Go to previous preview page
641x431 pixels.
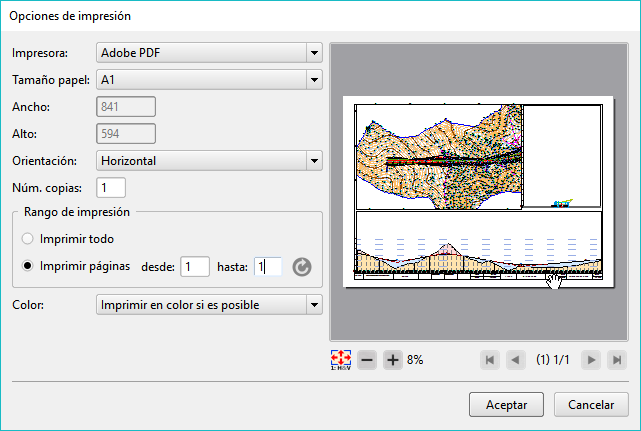point(515,360)
